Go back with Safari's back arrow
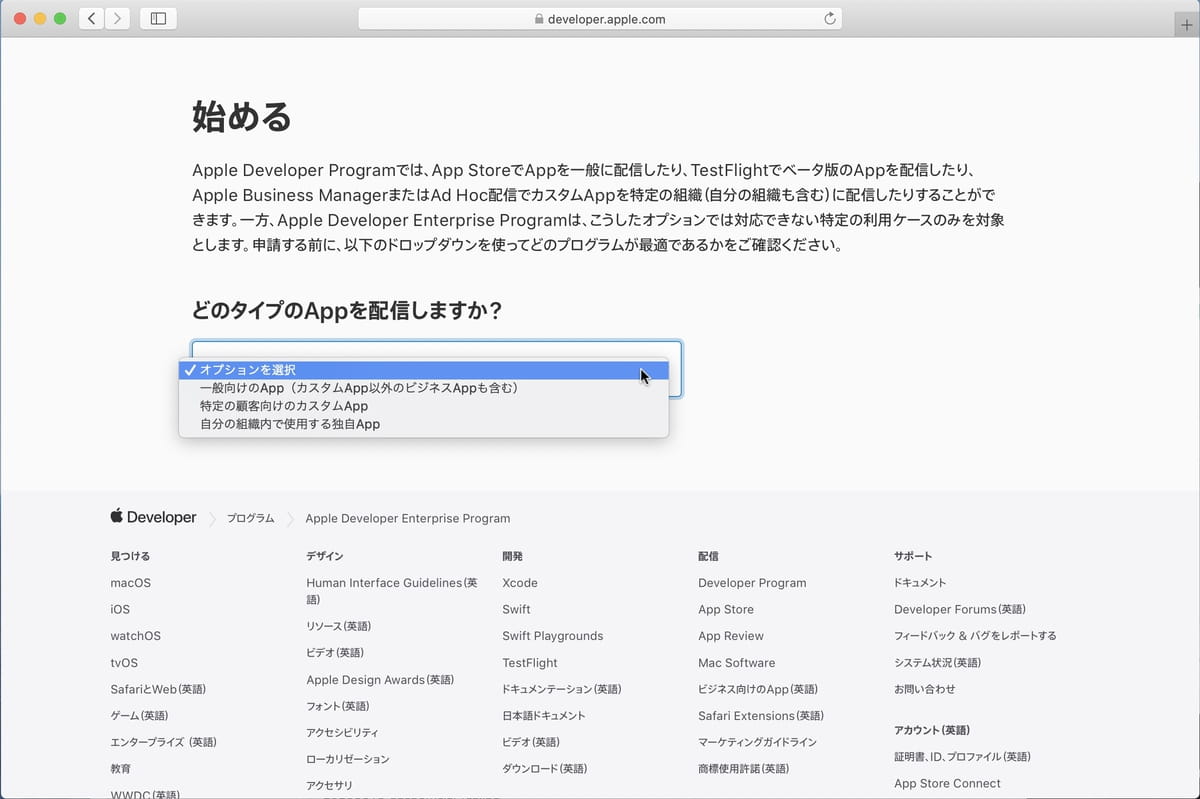The image size is (1200, 799). tap(92, 18)
